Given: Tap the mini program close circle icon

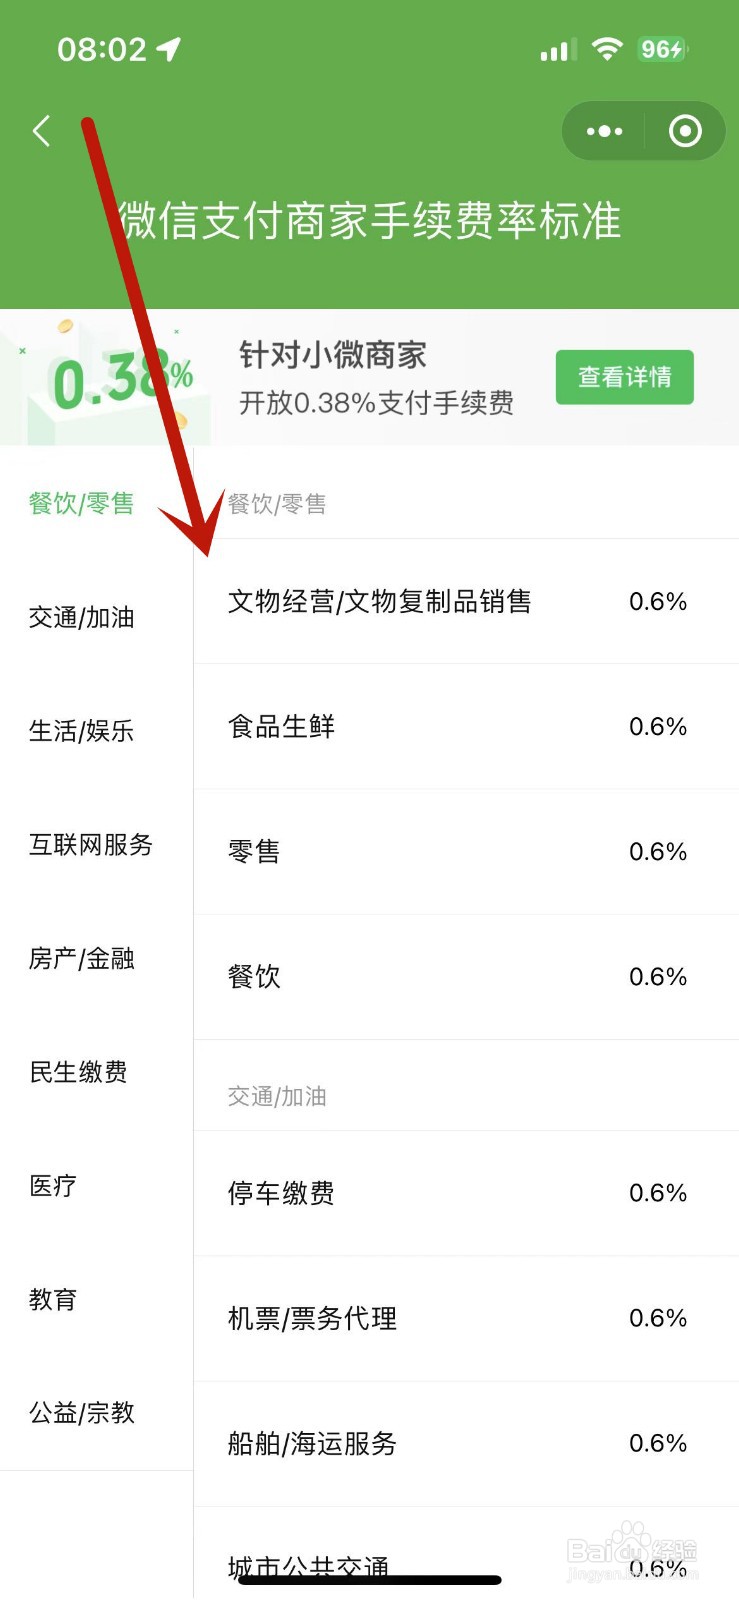Looking at the screenshot, I should (685, 131).
